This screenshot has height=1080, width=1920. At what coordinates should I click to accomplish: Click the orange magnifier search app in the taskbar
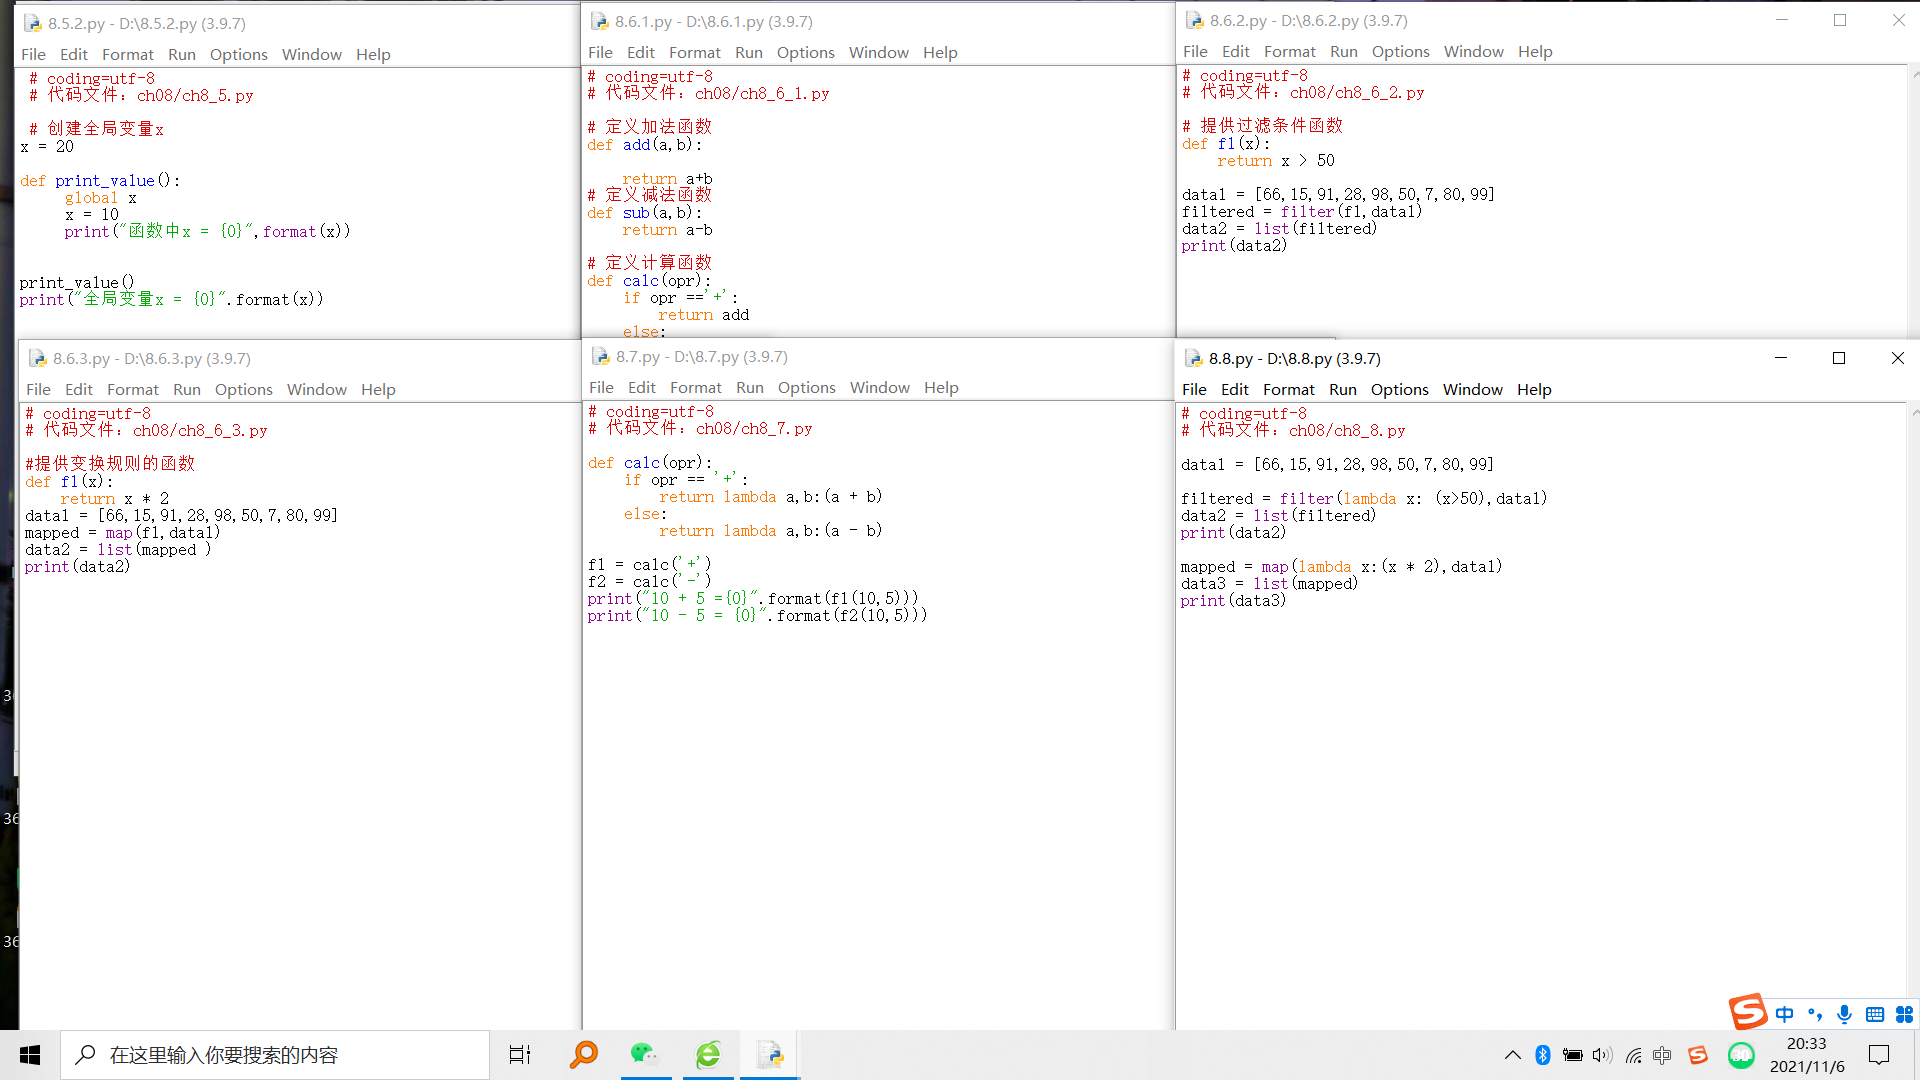coord(583,1054)
